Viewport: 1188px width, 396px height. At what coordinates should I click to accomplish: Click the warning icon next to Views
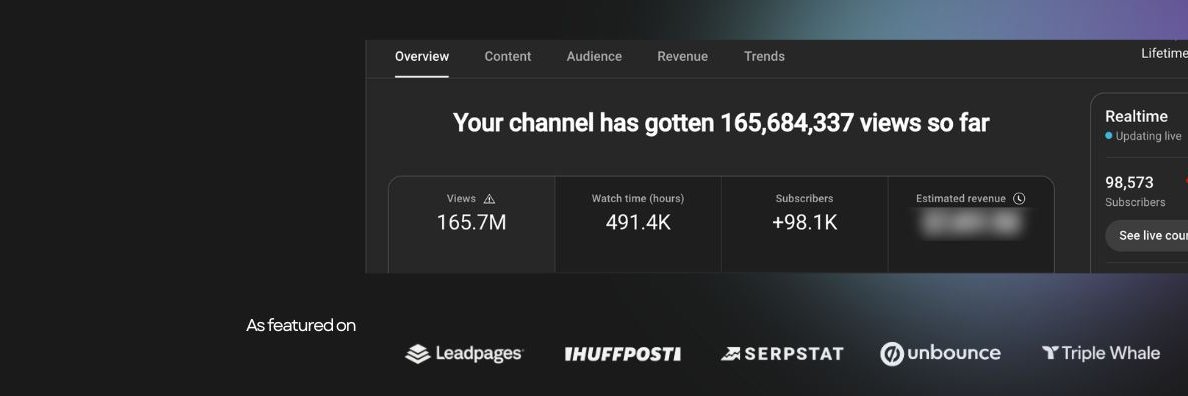tap(489, 199)
